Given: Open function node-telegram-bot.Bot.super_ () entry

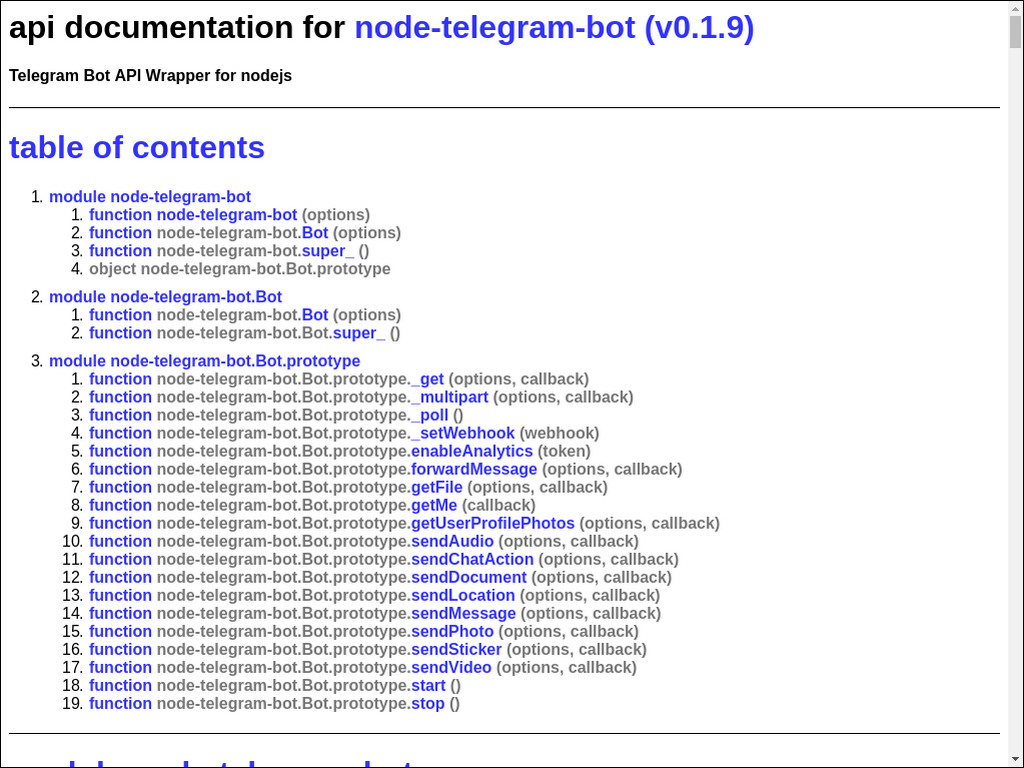Looking at the screenshot, I should [x=245, y=333].
